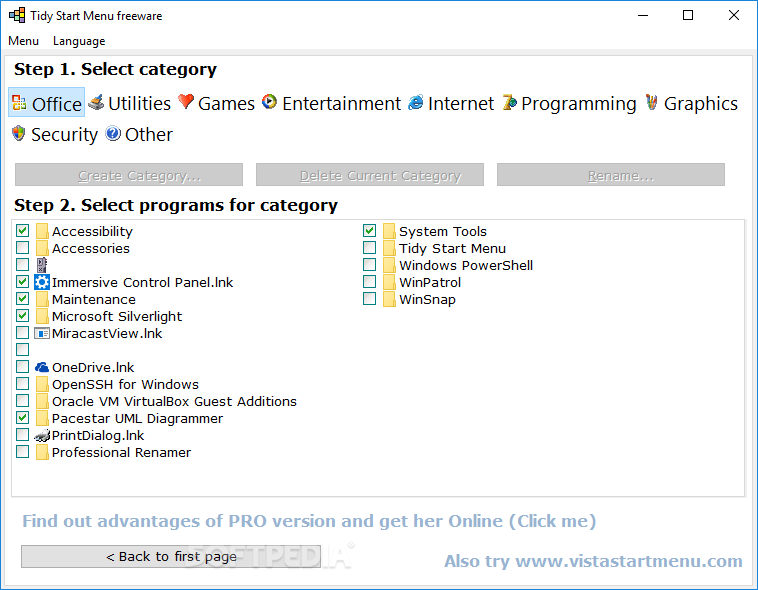The width and height of the screenshot is (758, 590).
Task: Uncheck the System Tools checkbox
Action: click(369, 231)
